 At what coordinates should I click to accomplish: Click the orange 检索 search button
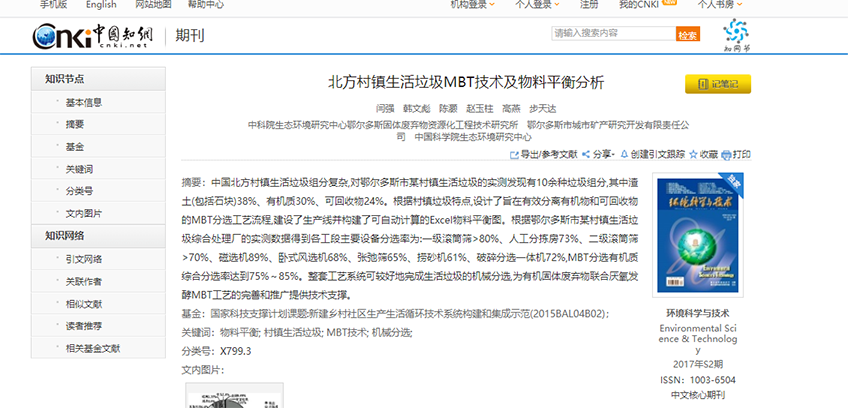coord(688,34)
